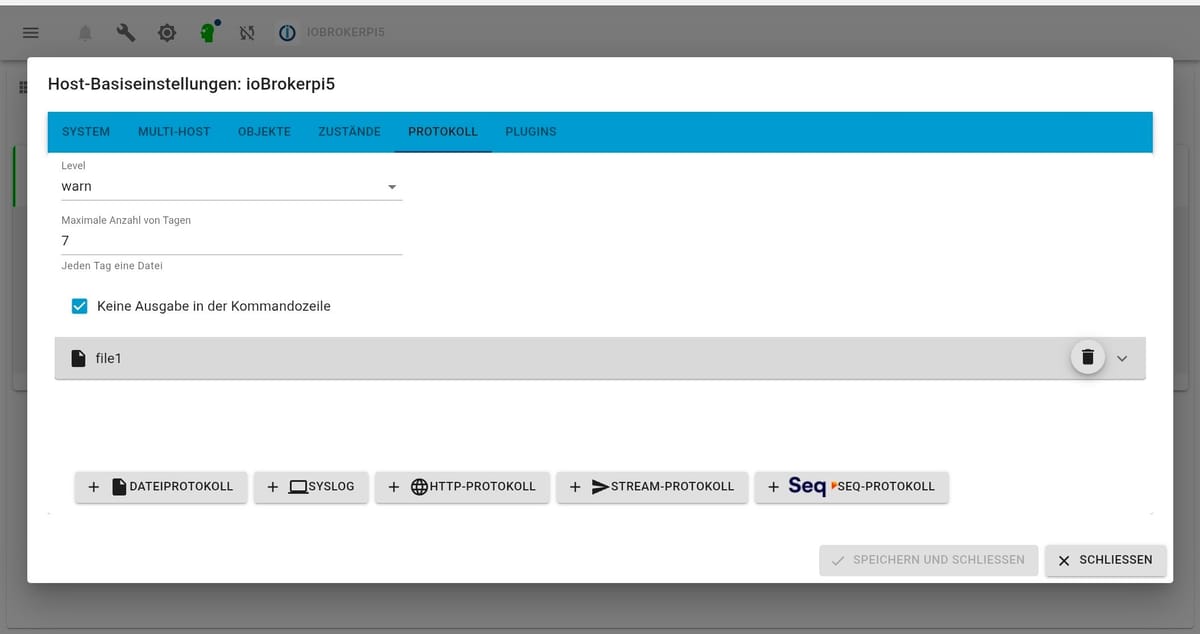Click the sync arrows icon in top bar
The image size is (1200, 634).
[247, 33]
